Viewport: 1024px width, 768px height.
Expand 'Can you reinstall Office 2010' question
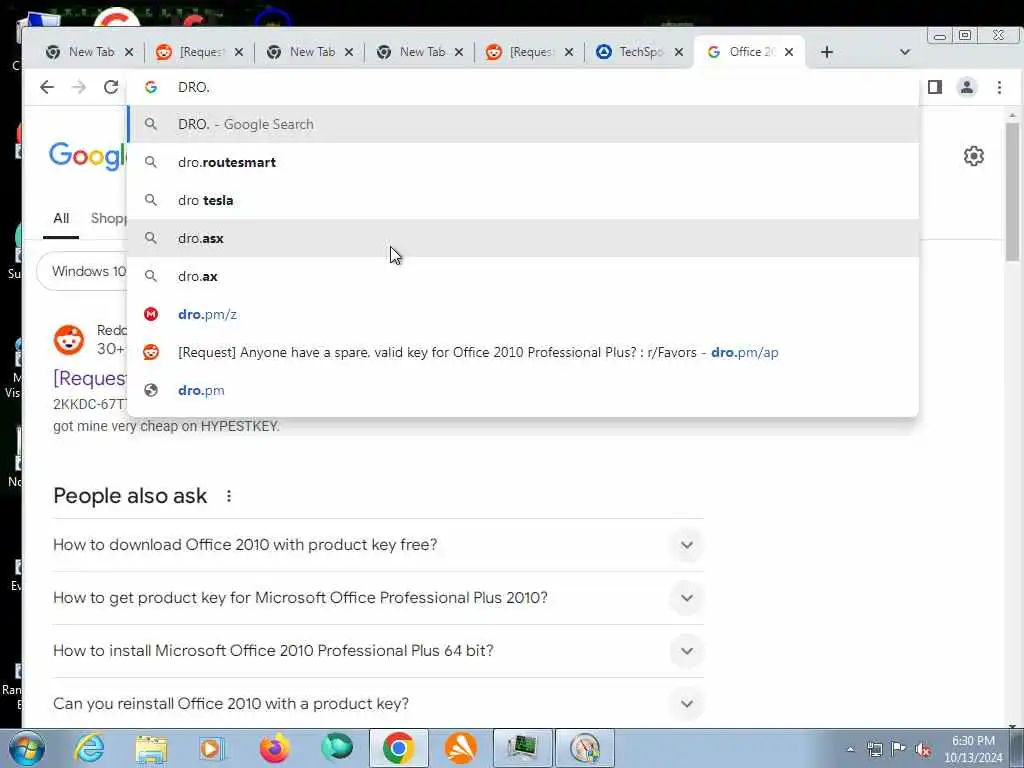pos(378,703)
